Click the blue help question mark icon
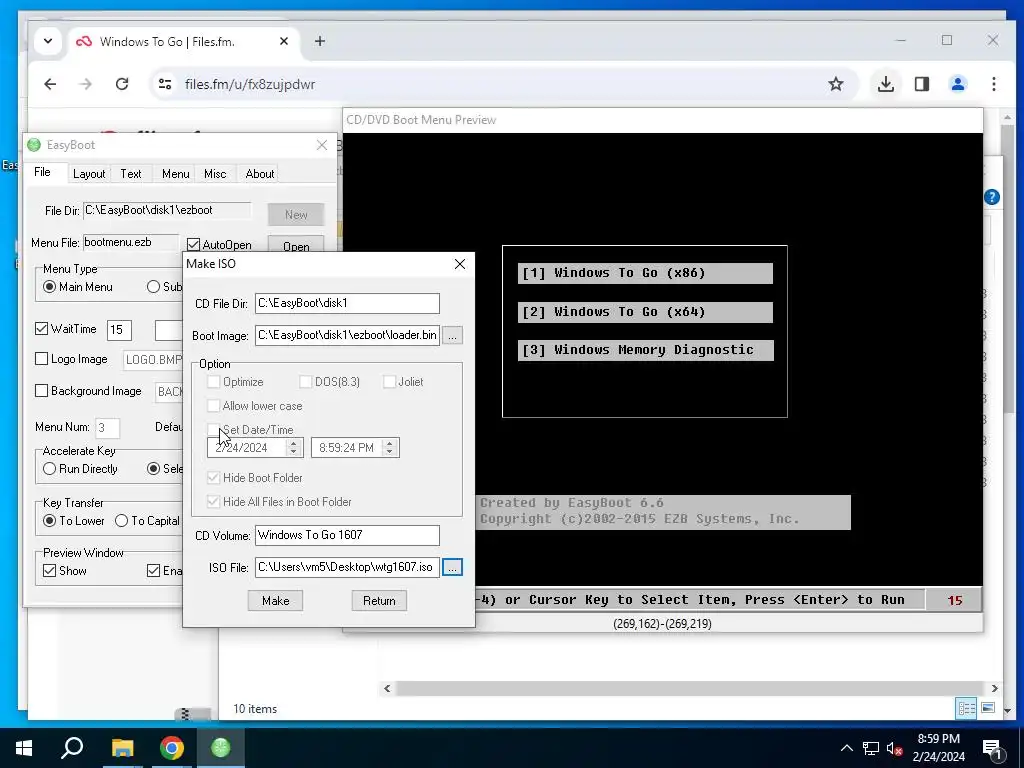This screenshot has width=1024, height=768. 991,197
